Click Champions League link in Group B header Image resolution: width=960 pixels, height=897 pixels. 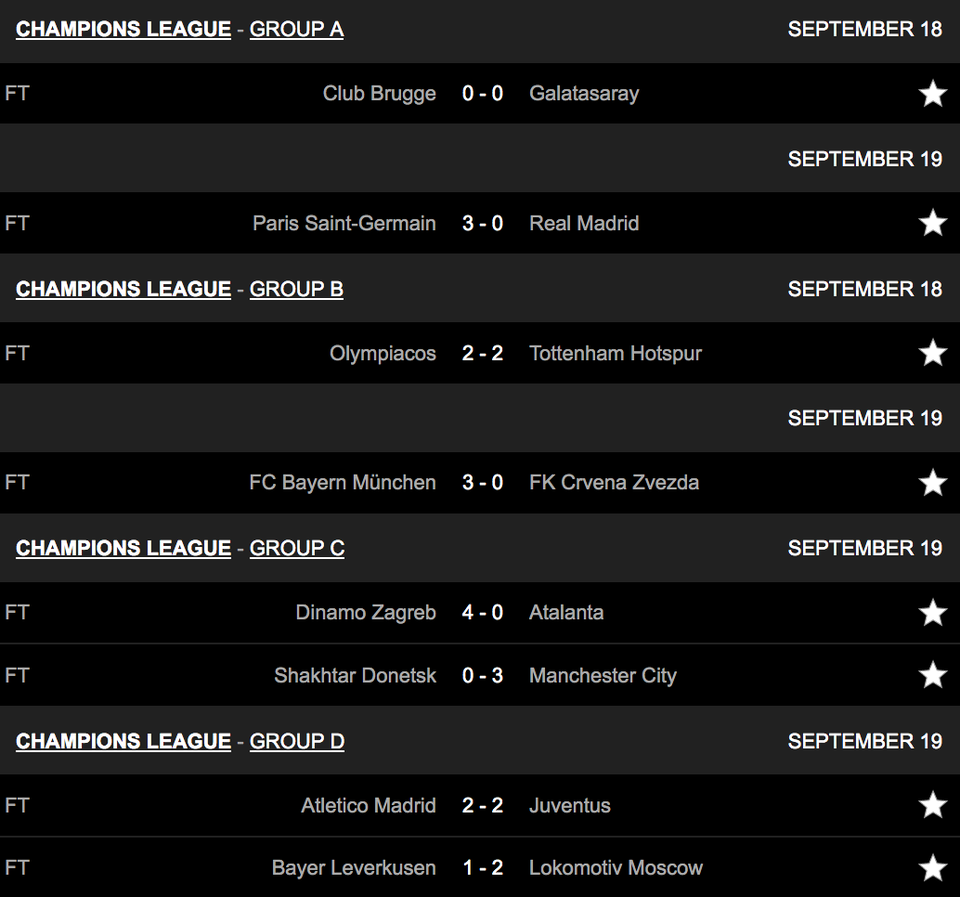pos(123,289)
